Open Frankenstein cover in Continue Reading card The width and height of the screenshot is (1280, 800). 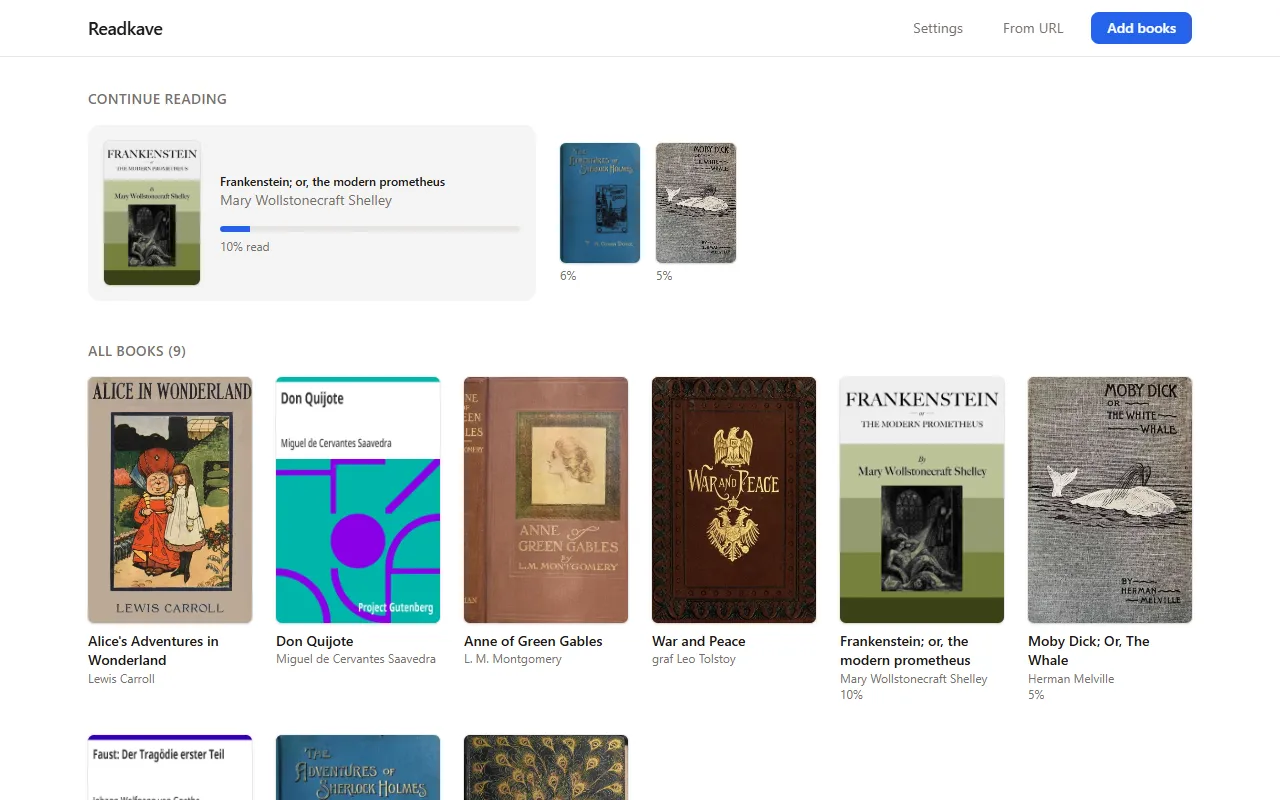pyautogui.click(x=152, y=213)
